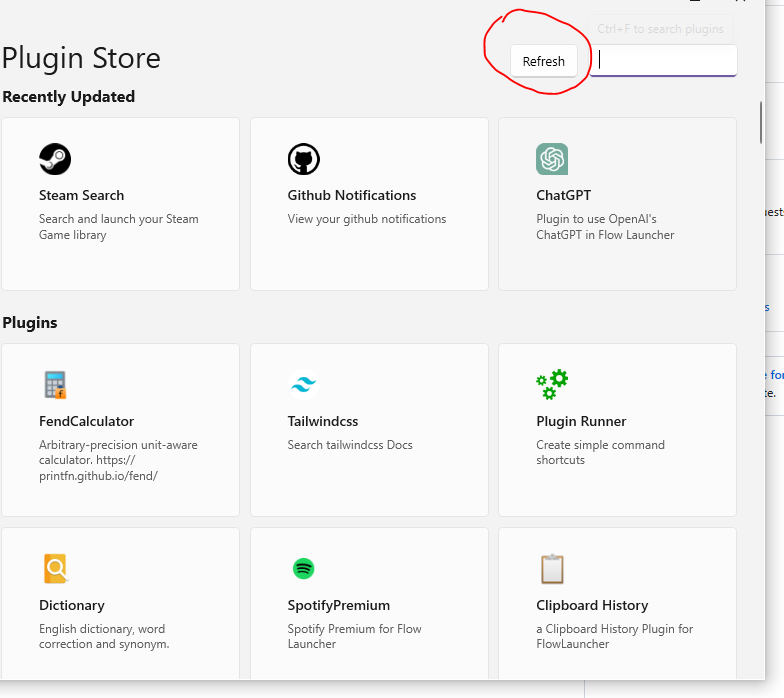Screen dimensions: 784x698
Task: Click 'English dictionary, word correction' description
Action: coord(104,636)
